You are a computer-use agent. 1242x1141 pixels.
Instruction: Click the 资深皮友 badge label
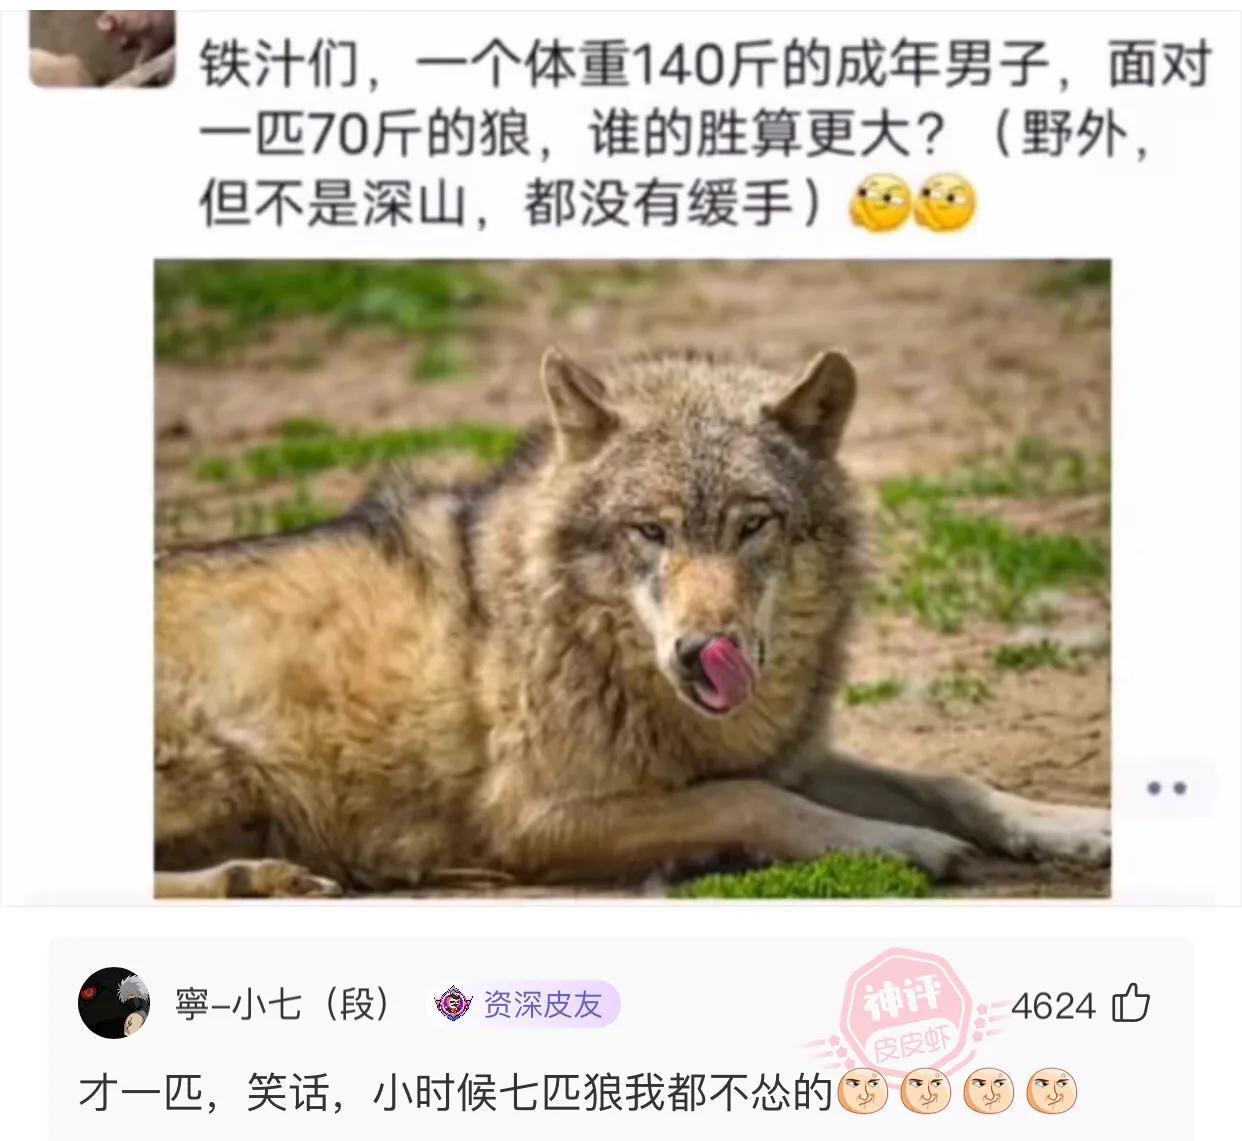[x=543, y=1003]
